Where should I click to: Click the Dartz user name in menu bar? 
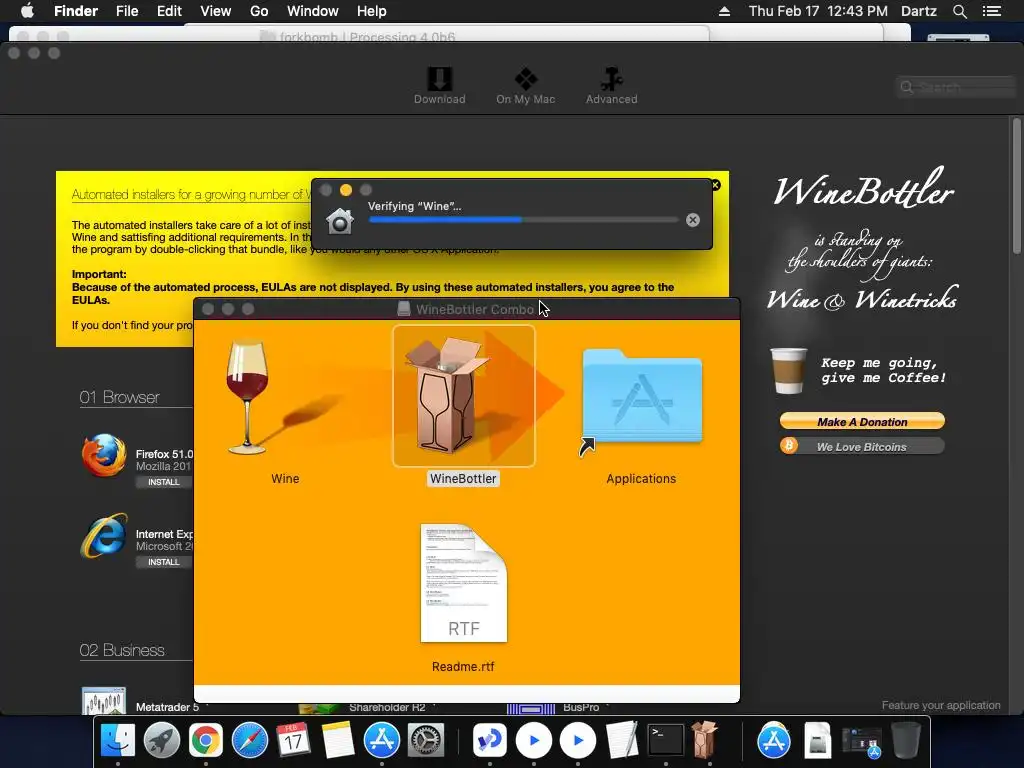[919, 11]
